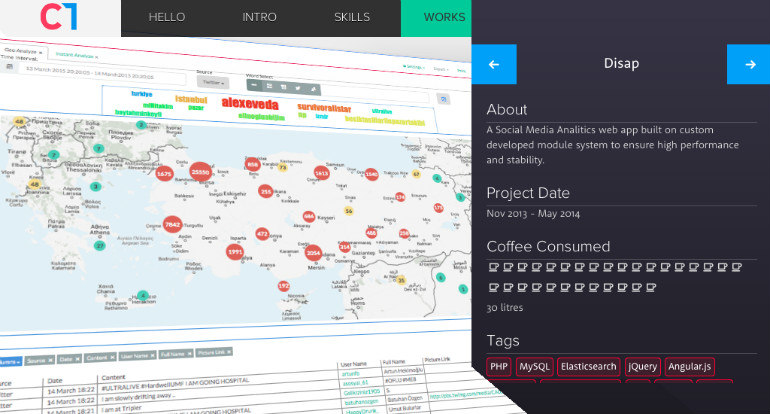The image size is (770, 414).
Task: Click the 30 litres text
Action: click(x=505, y=308)
